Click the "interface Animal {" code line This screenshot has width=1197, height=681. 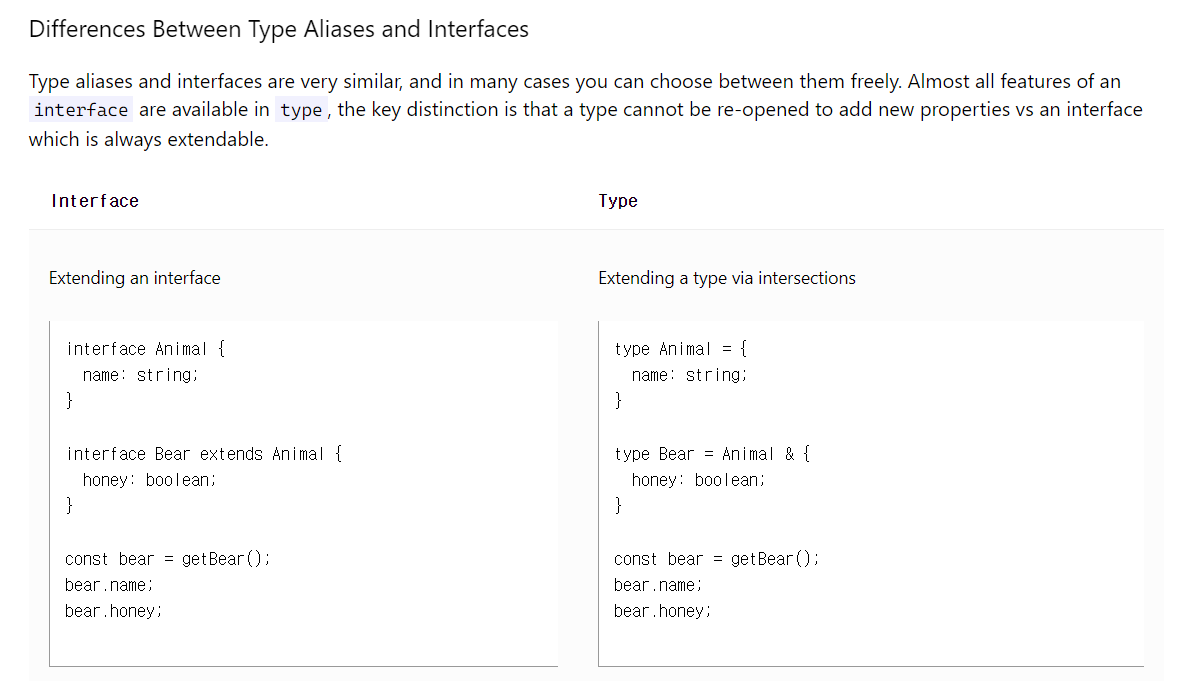pyautogui.click(x=146, y=349)
